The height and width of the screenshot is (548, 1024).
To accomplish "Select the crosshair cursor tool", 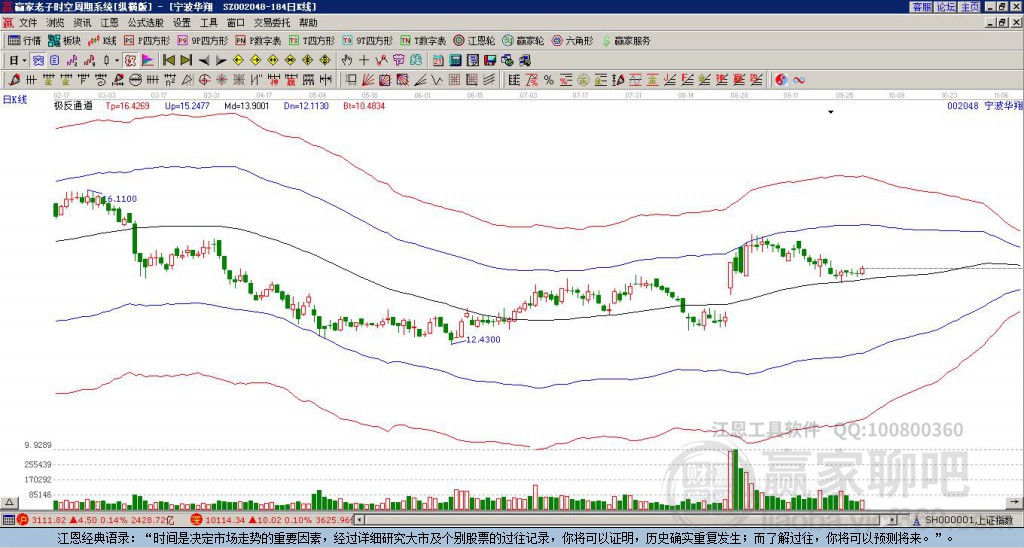I will pos(364,60).
